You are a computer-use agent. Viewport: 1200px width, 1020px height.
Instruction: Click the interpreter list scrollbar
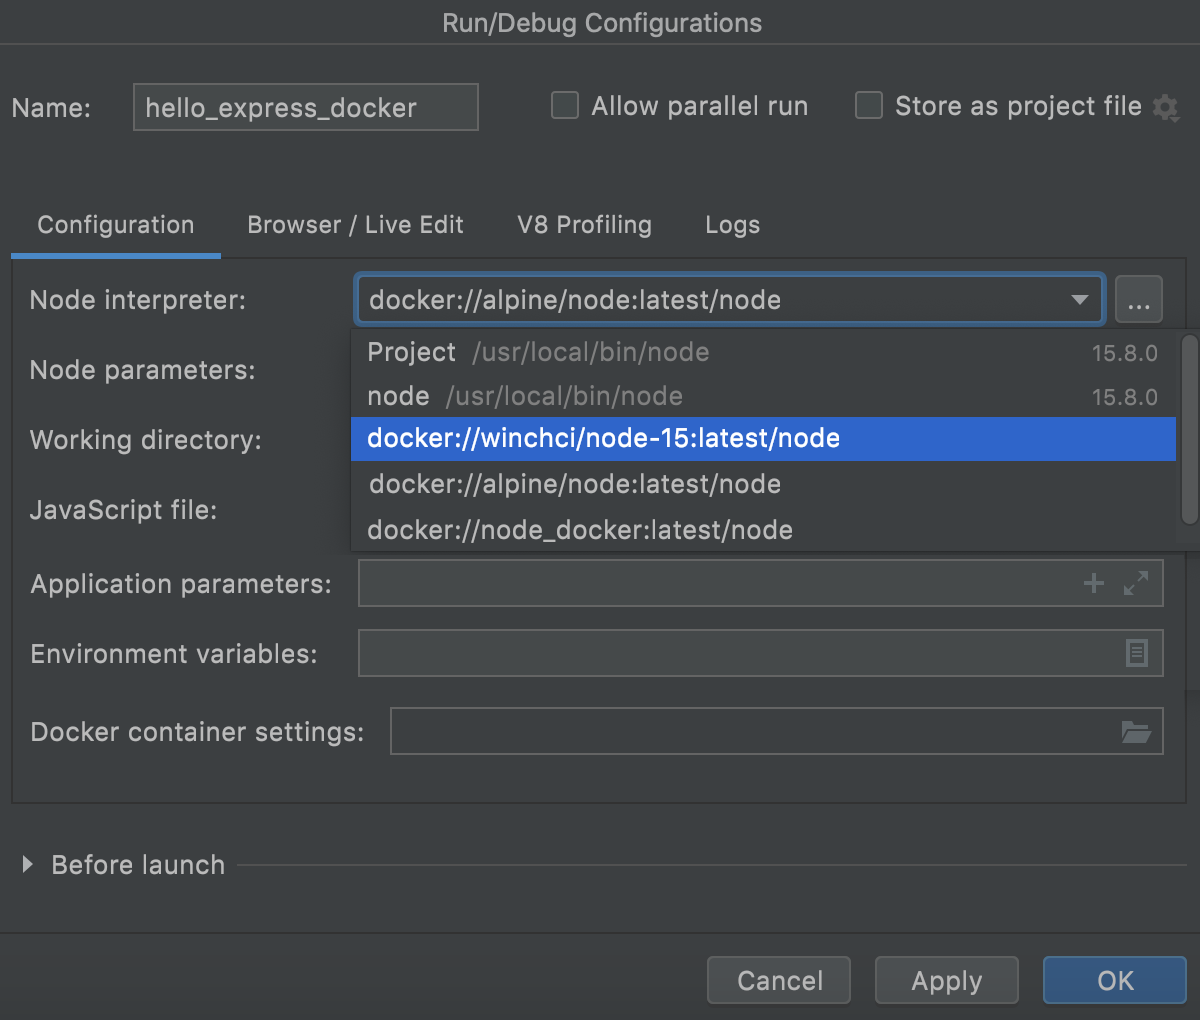click(x=1188, y=430)
